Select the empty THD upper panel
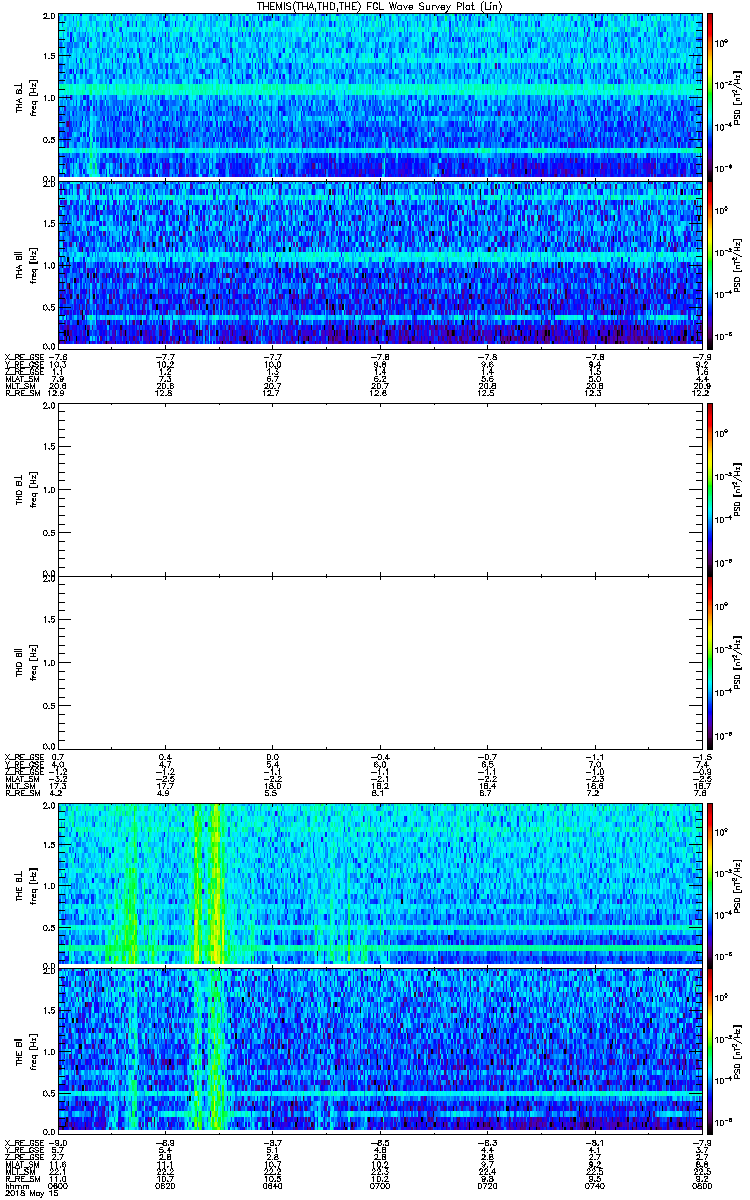Screen dimensions: 750x1200 point(380,490)
